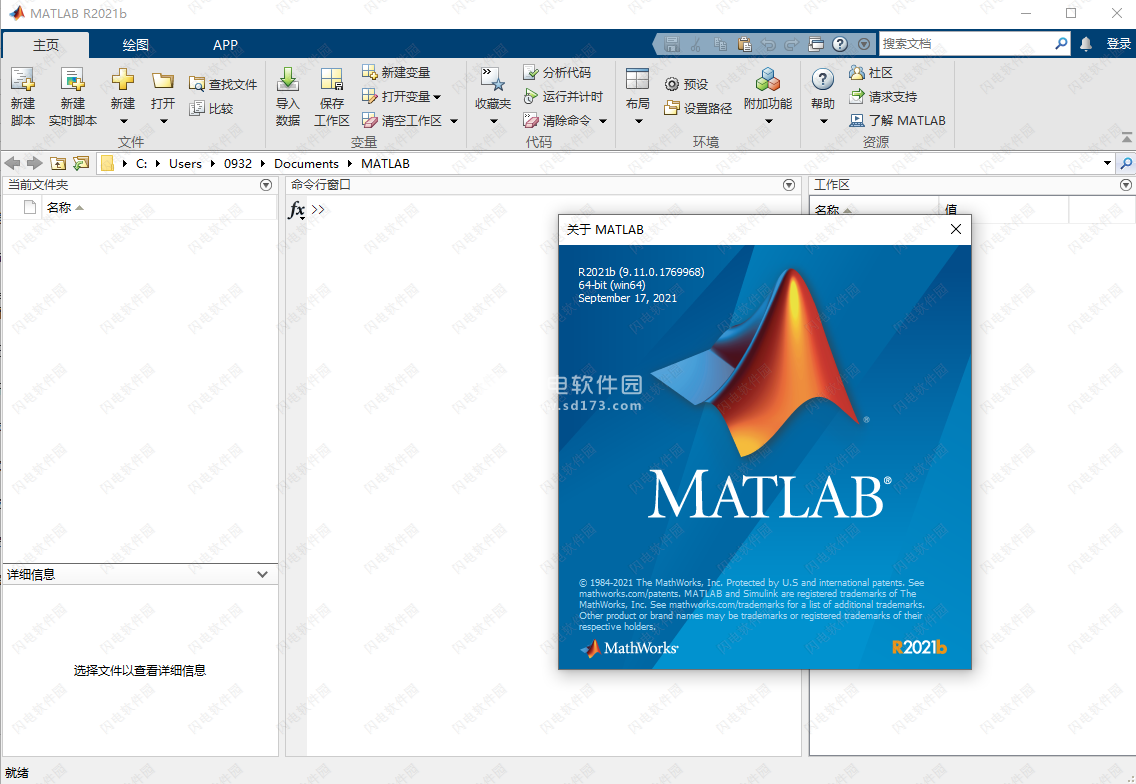Click the fx function browser icon

[x=296, y=210]
